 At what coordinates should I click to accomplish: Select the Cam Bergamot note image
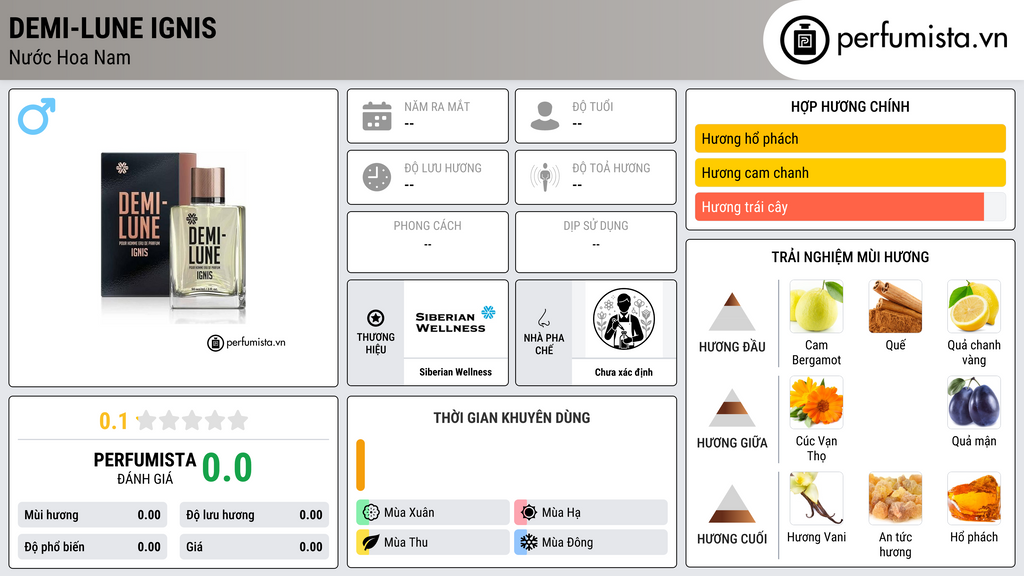pyautogui.click(x=816, y=306)
